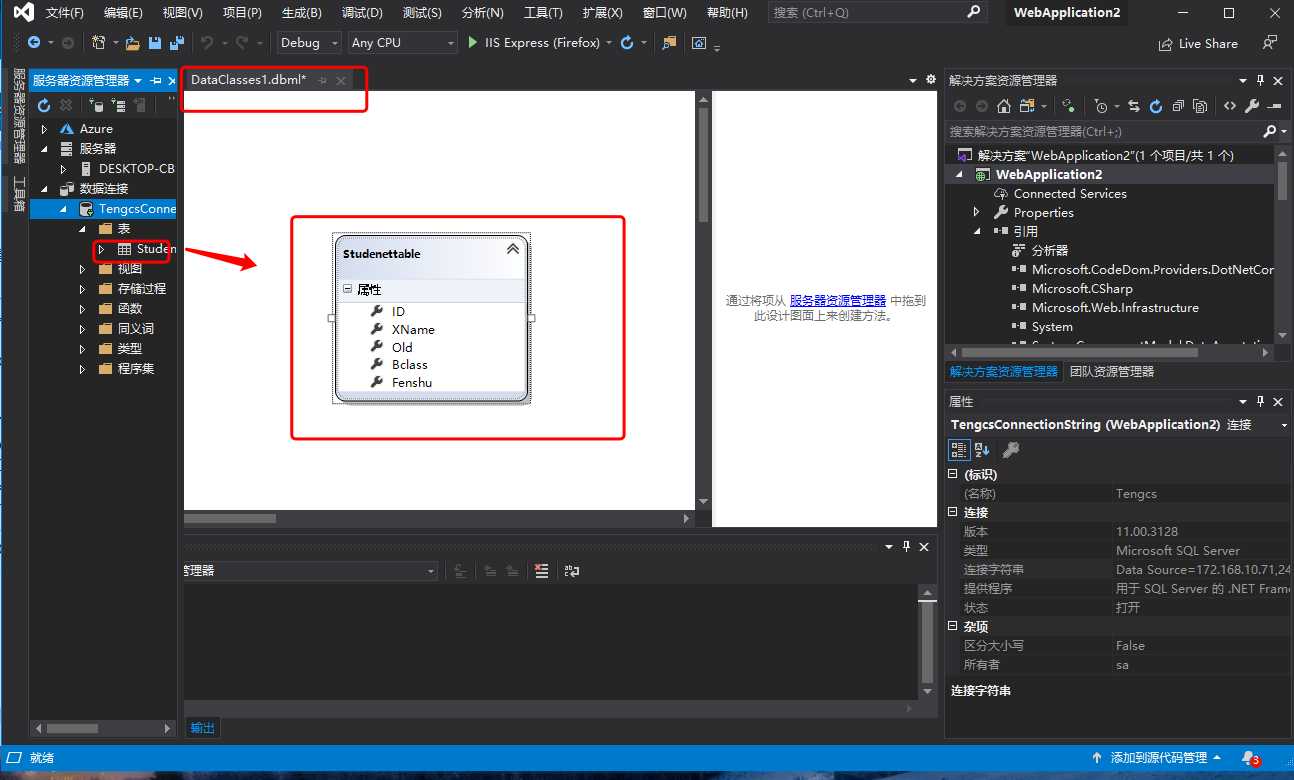Click clear all icon in Output toolbar
This screenshot has width=1294, height=780.
(x=541, y=571)
